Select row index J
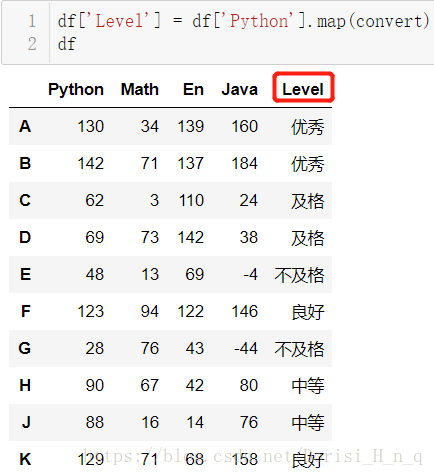This screenshot has height=476, width=434. point(26,422)
